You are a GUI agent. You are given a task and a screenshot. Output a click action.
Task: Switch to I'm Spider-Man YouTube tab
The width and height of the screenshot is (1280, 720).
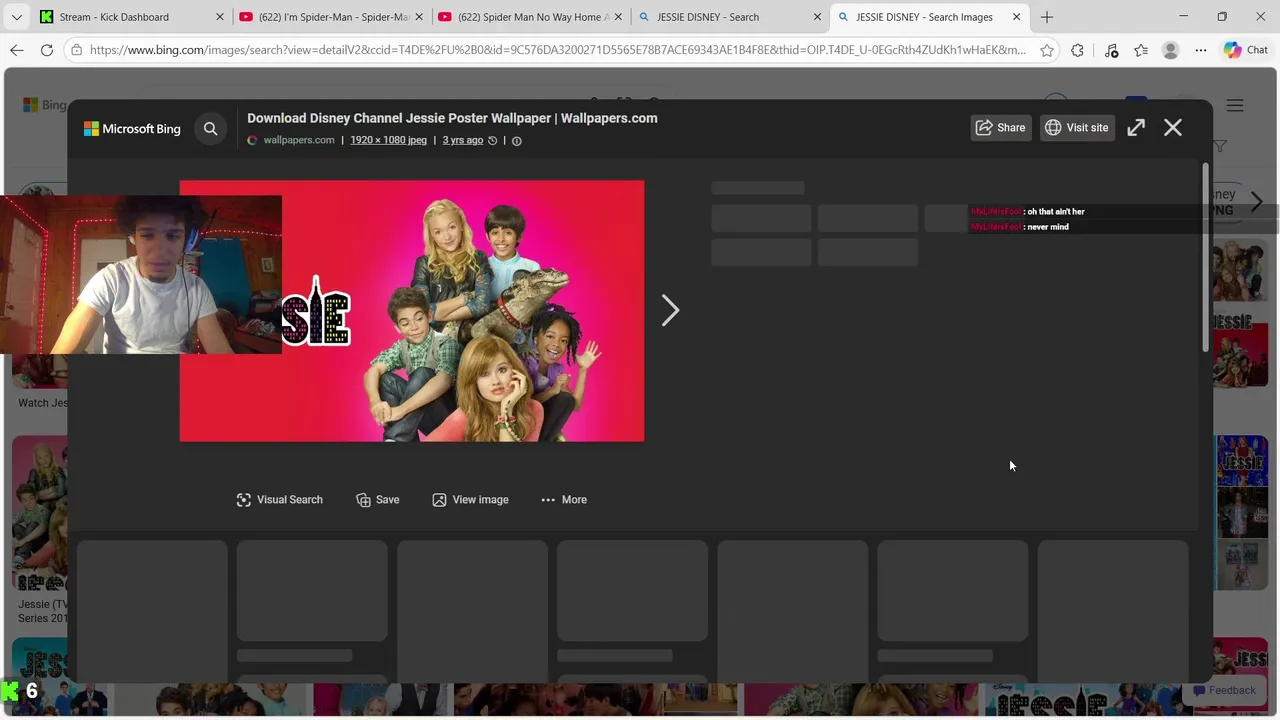coord(332,17)
